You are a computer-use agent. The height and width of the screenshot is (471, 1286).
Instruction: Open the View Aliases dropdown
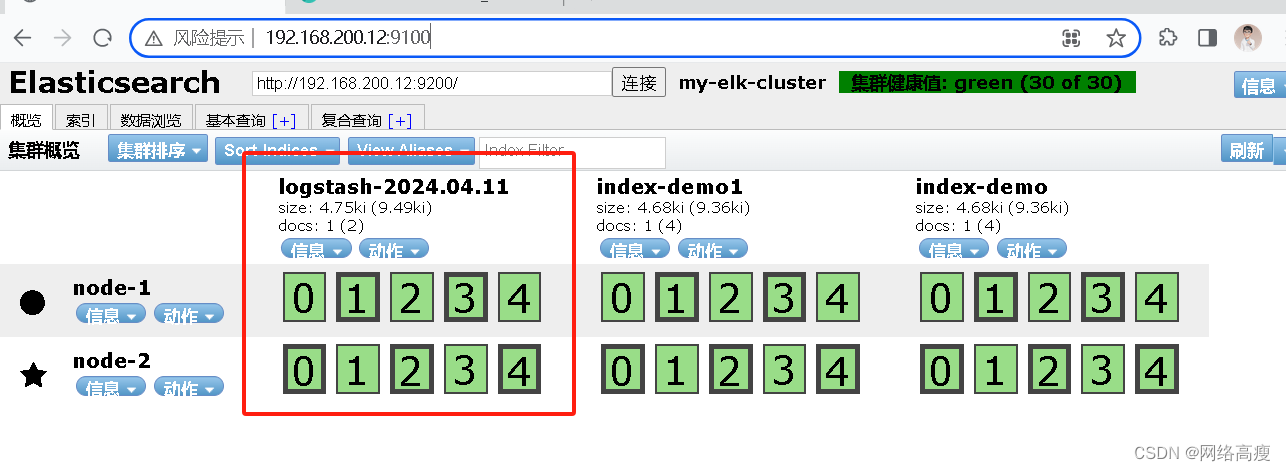click(x=412, y=150)
